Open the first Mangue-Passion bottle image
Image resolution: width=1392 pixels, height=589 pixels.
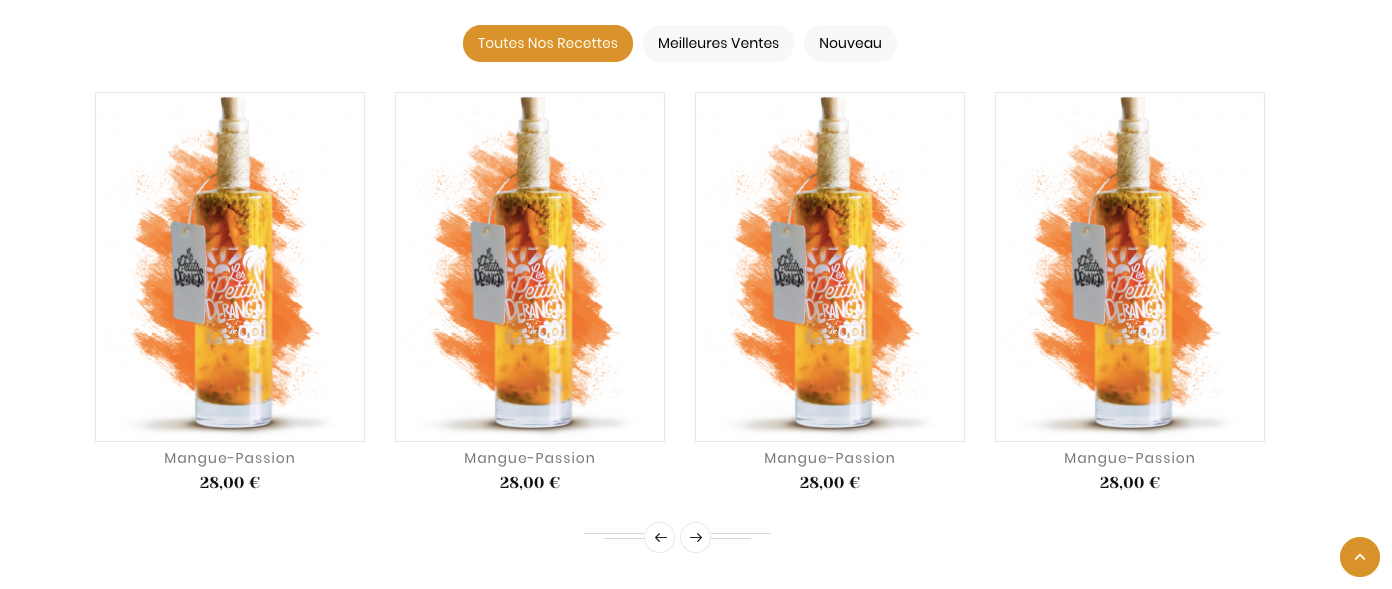point(230,267)
